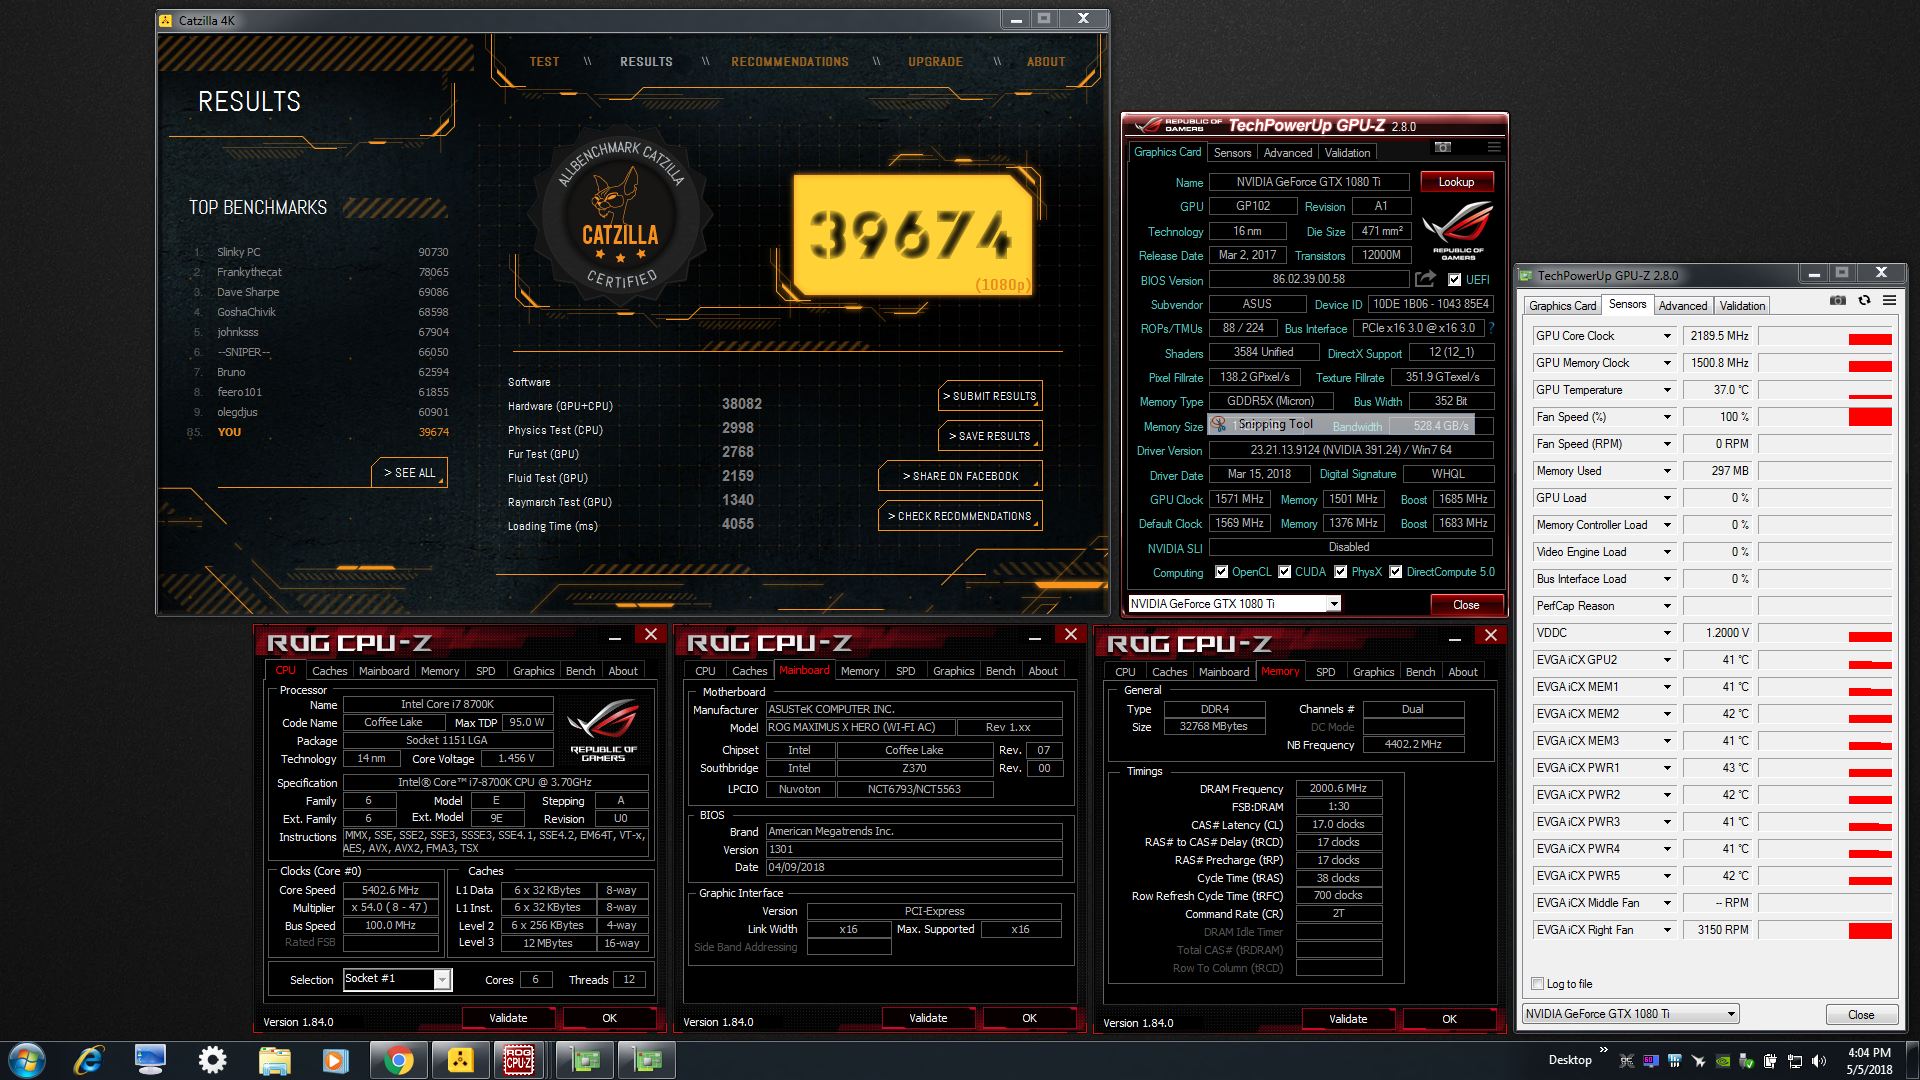Screen dimensions: 1920x1080
Task: Open Windows Media Player from the taskbar
Action: (x=335, y=1060)
